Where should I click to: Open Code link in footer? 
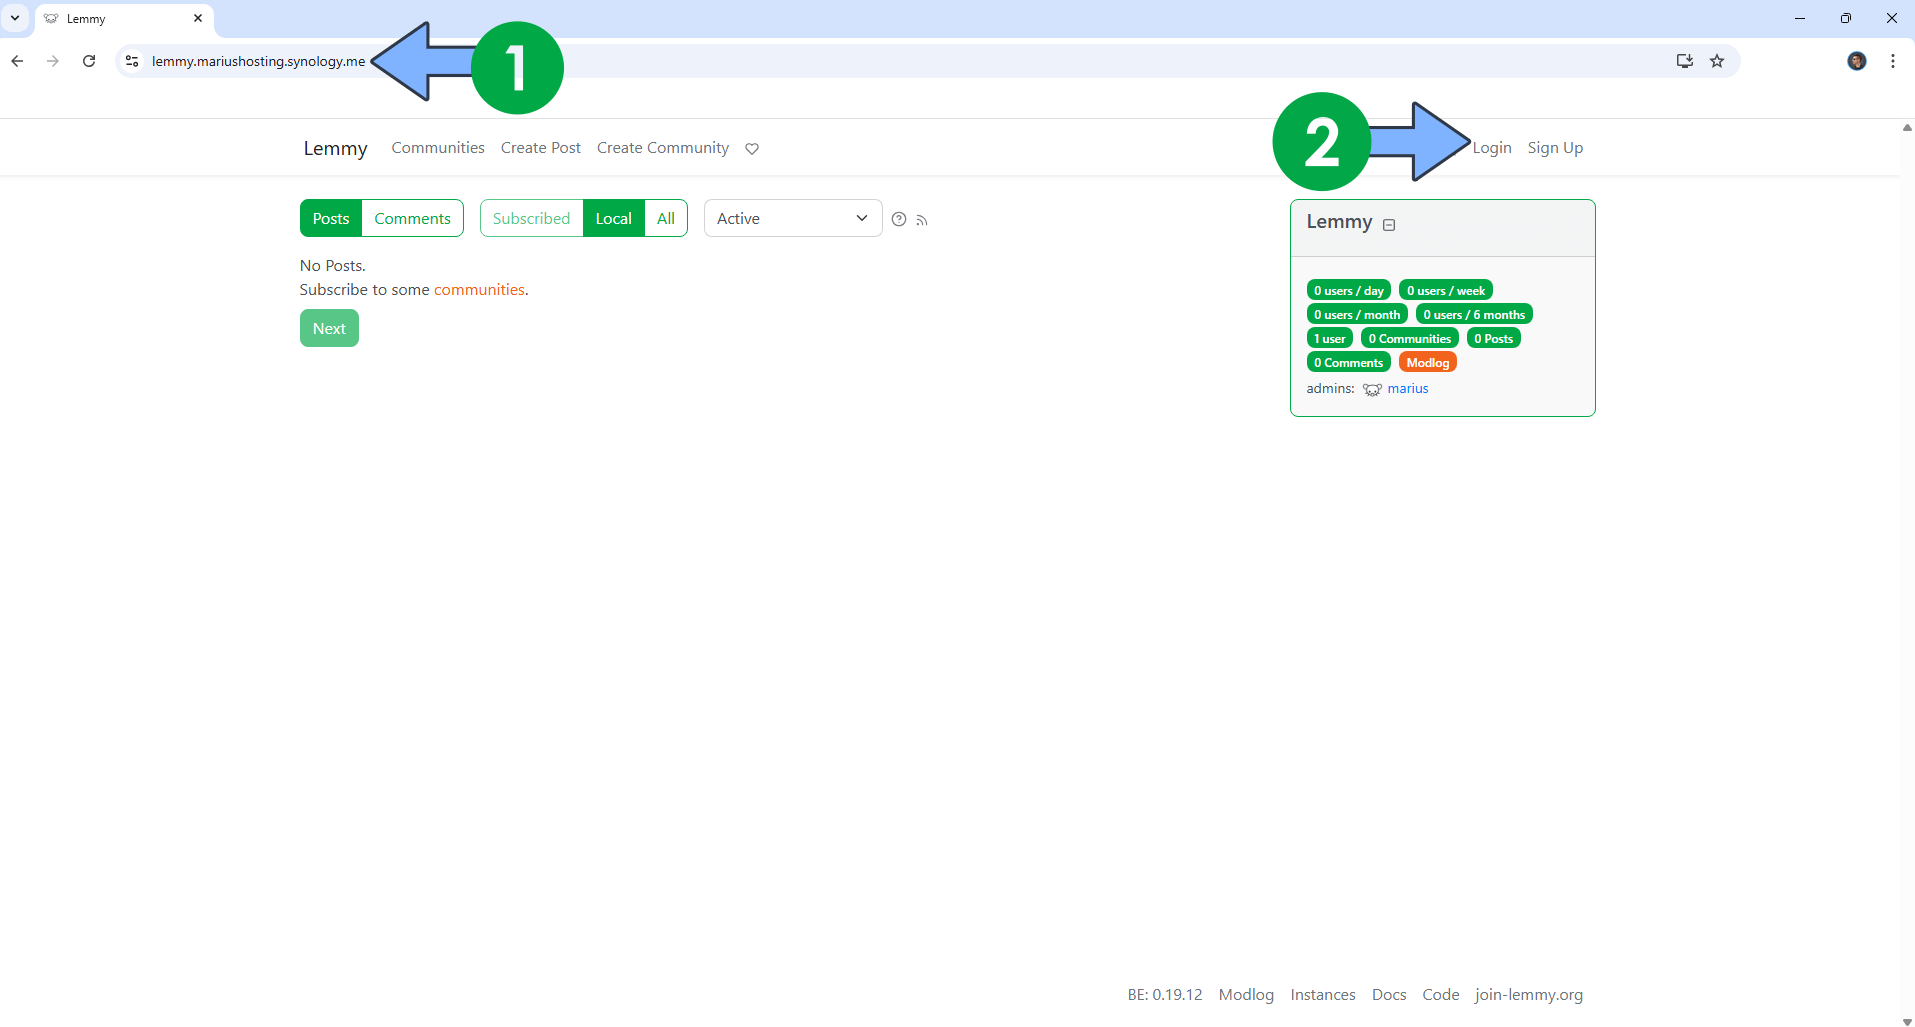point(1441,995)
